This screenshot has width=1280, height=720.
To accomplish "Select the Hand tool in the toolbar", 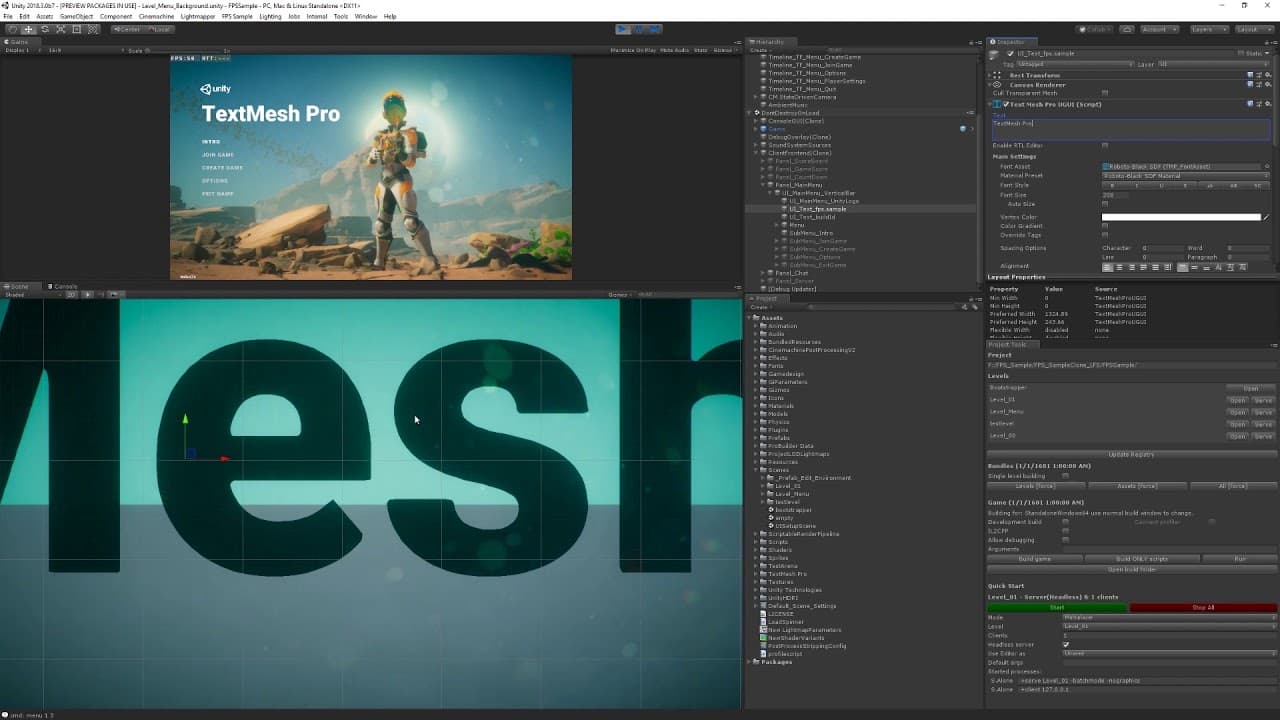I will [x=12, y=29].
